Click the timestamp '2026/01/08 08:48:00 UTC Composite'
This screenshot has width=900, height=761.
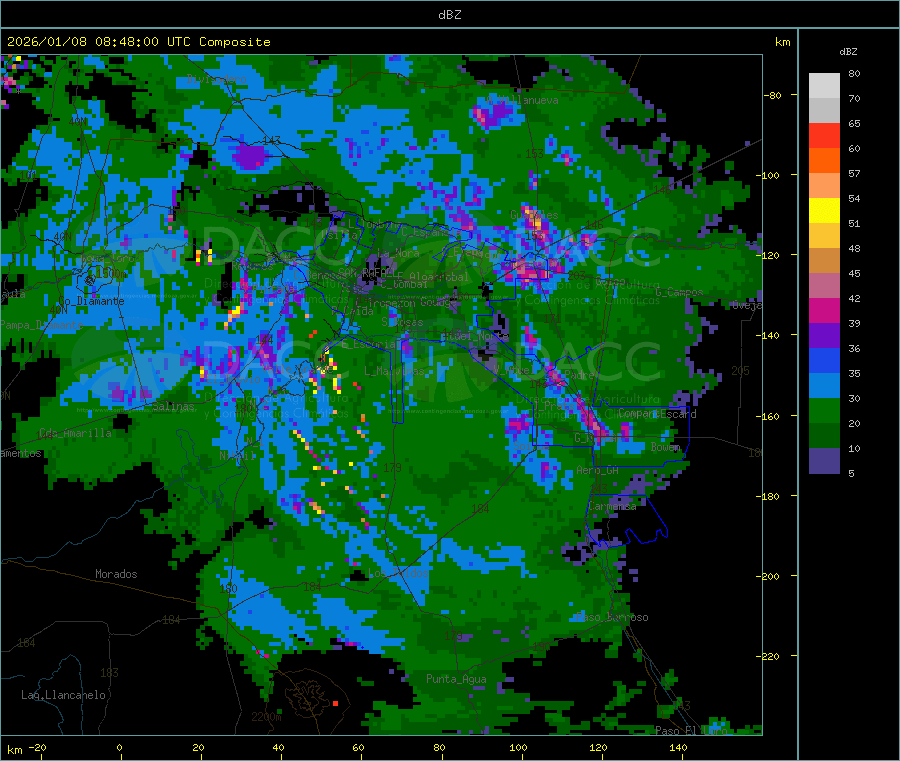tap(138, 42)
